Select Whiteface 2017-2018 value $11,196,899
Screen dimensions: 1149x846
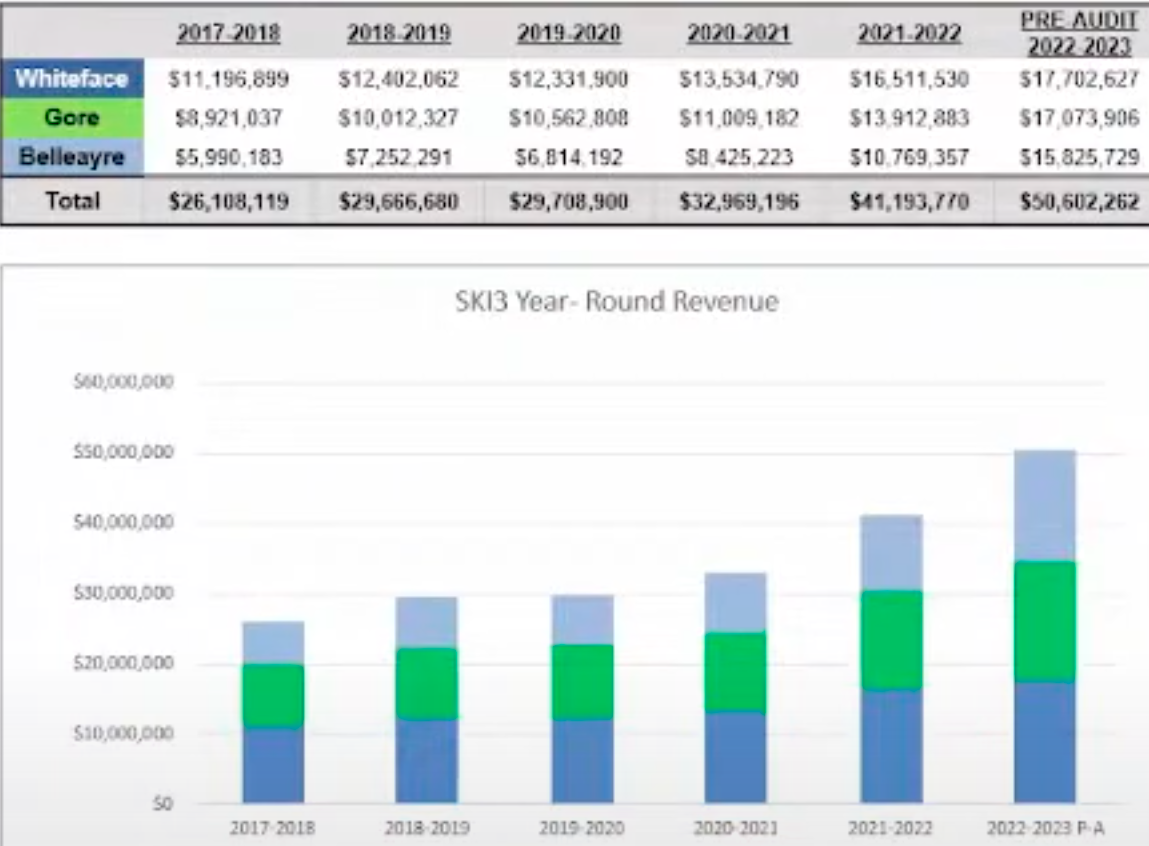tap(229, 80)
